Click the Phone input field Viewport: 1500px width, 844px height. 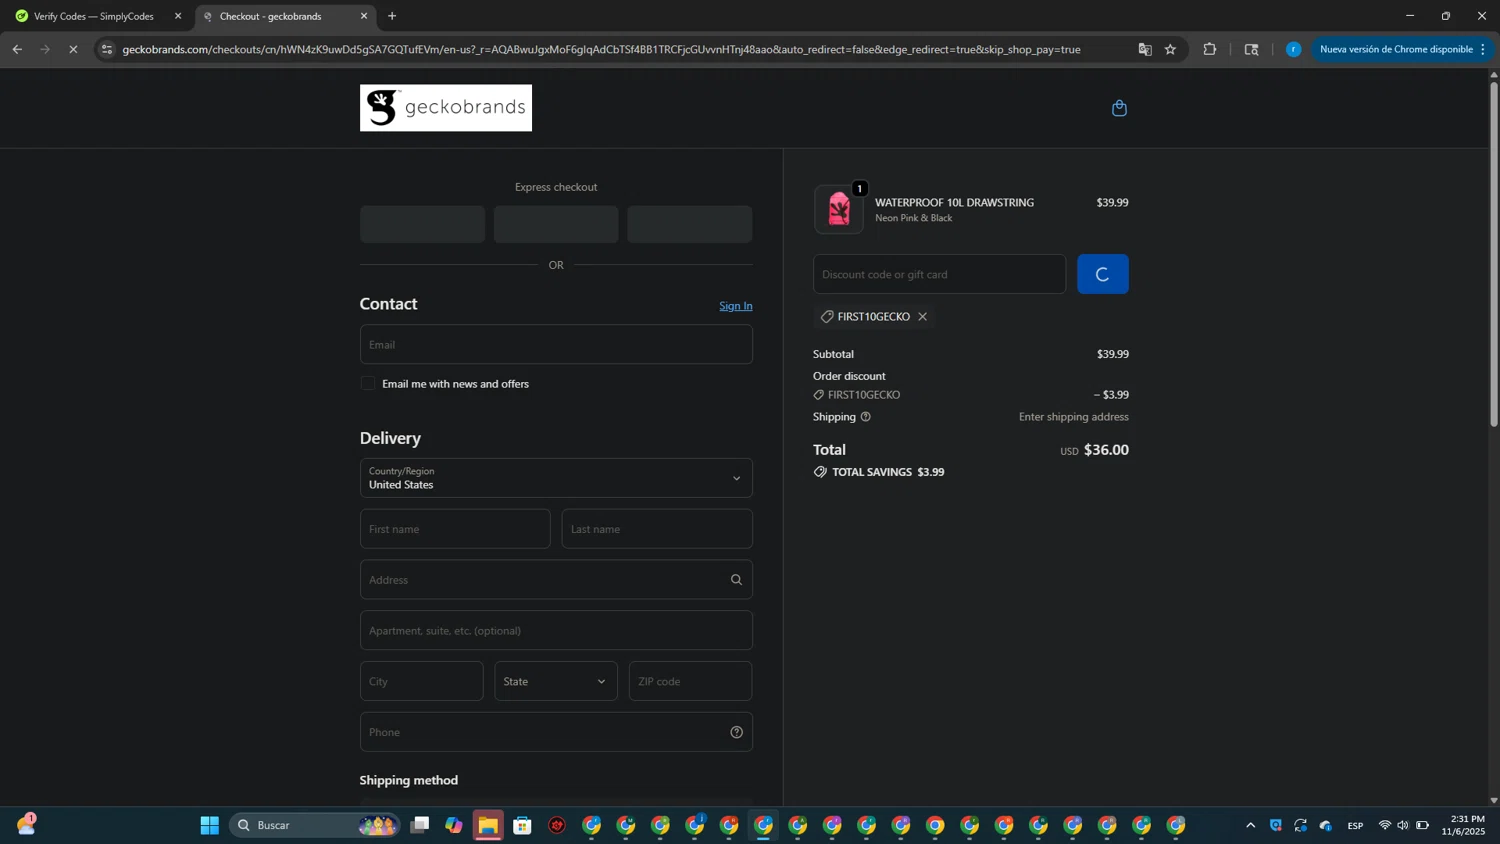[x=556, y=732]
